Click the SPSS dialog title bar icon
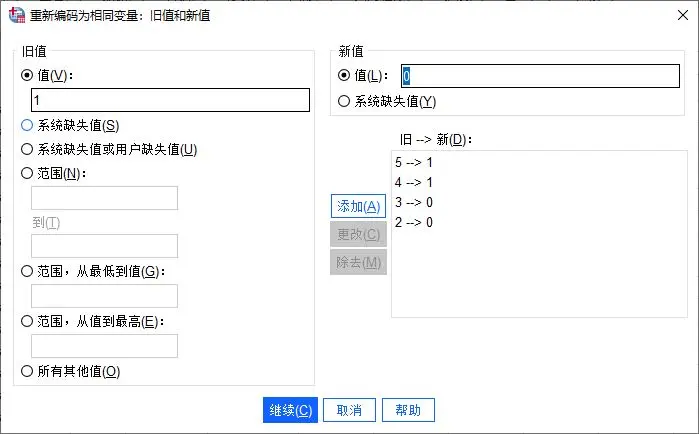 17,15
